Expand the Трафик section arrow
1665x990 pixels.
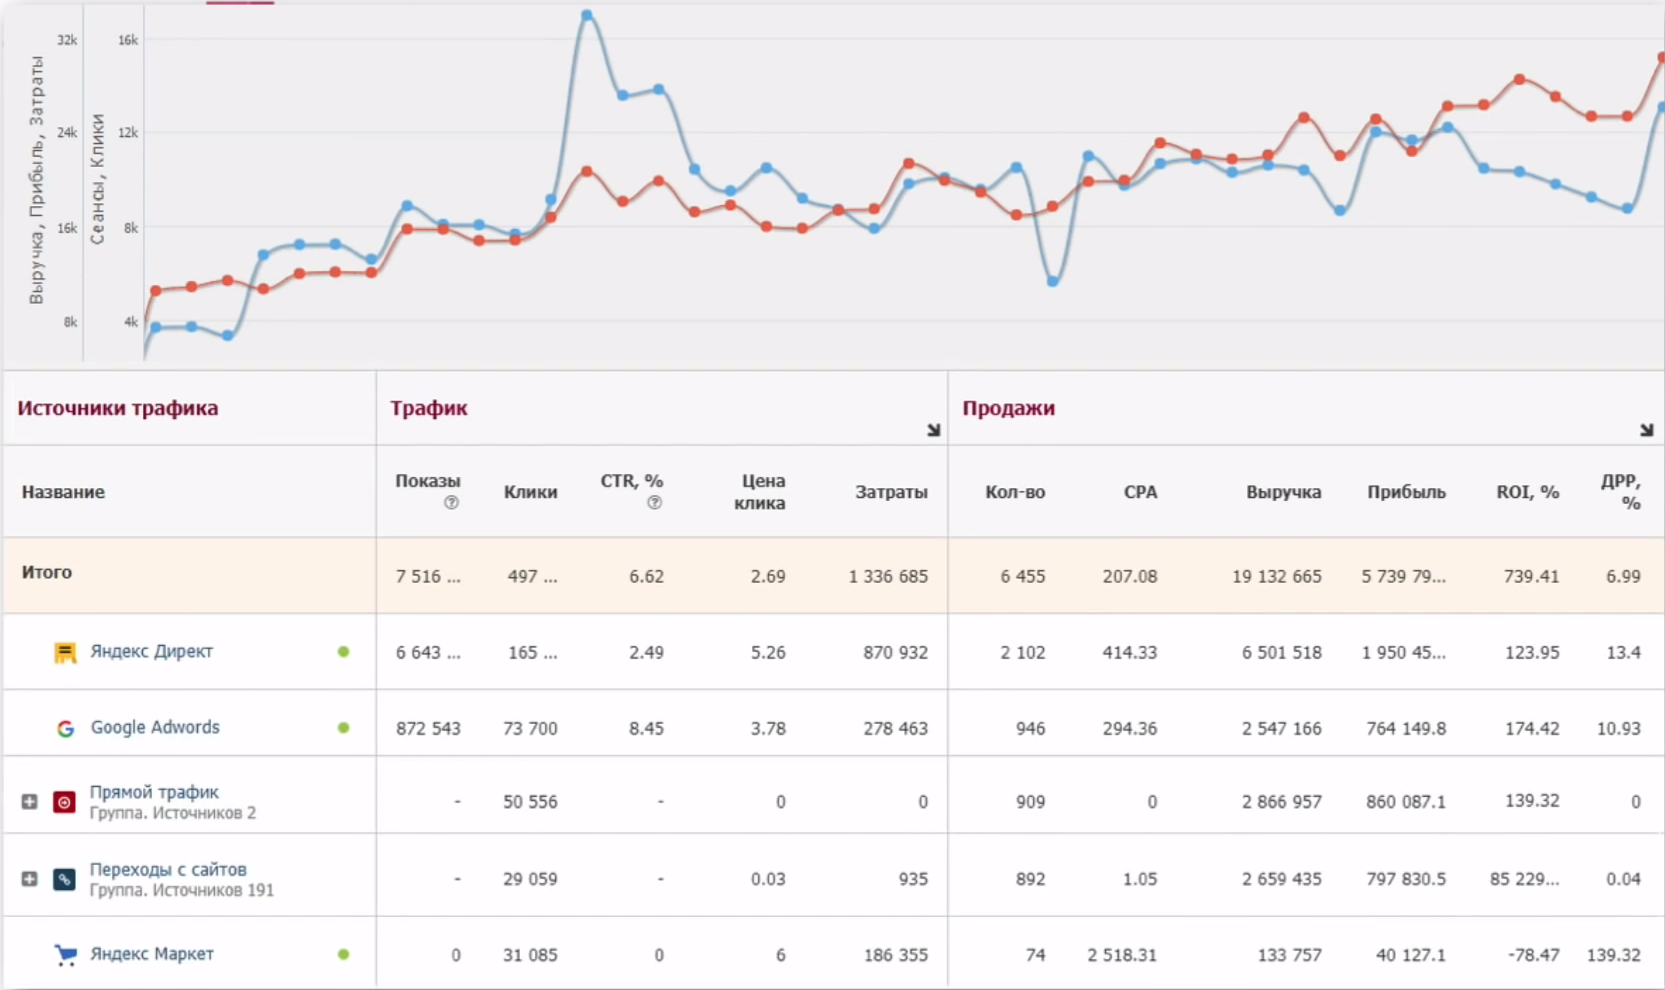click(933, 430)
